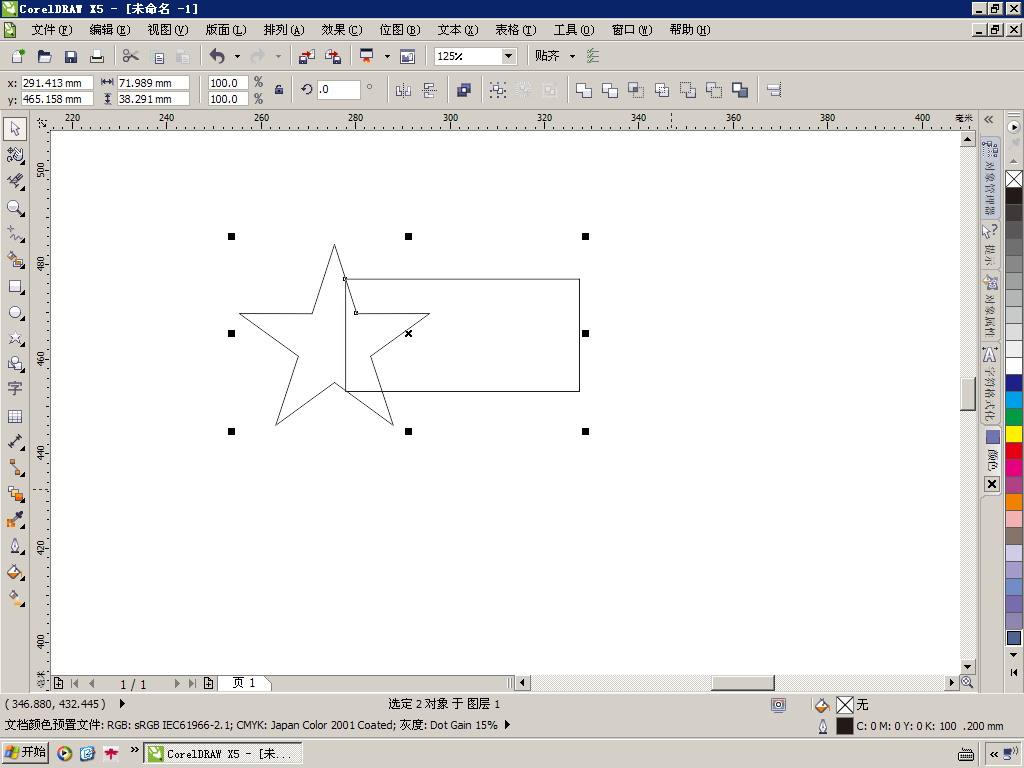Select the Pick tool in toolbox
The height and width of the screenshot is (768, 1024).
pyautogui.click(x=15, y=129)
